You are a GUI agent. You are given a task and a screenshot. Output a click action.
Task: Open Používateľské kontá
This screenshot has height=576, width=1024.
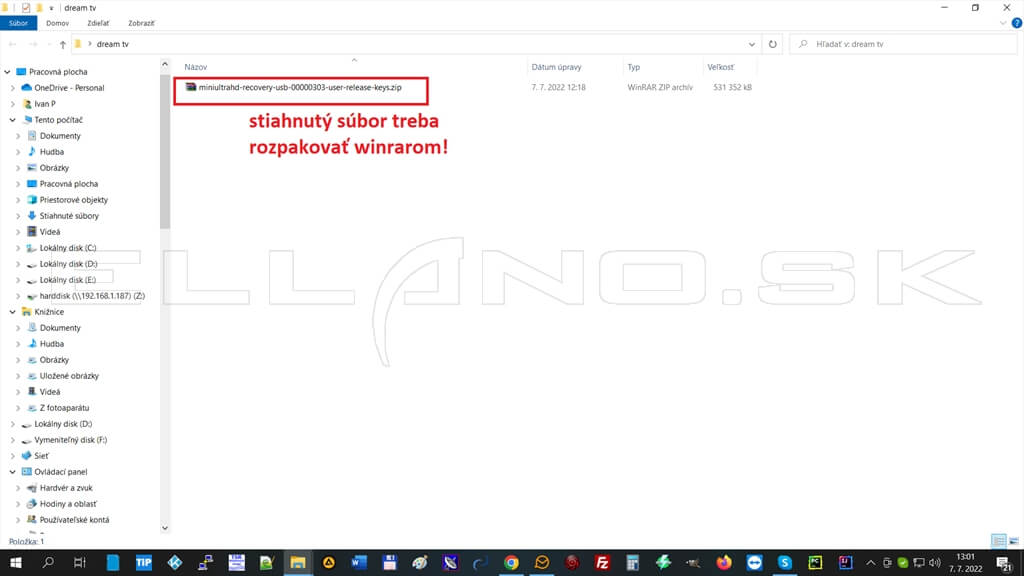point(74,520)
